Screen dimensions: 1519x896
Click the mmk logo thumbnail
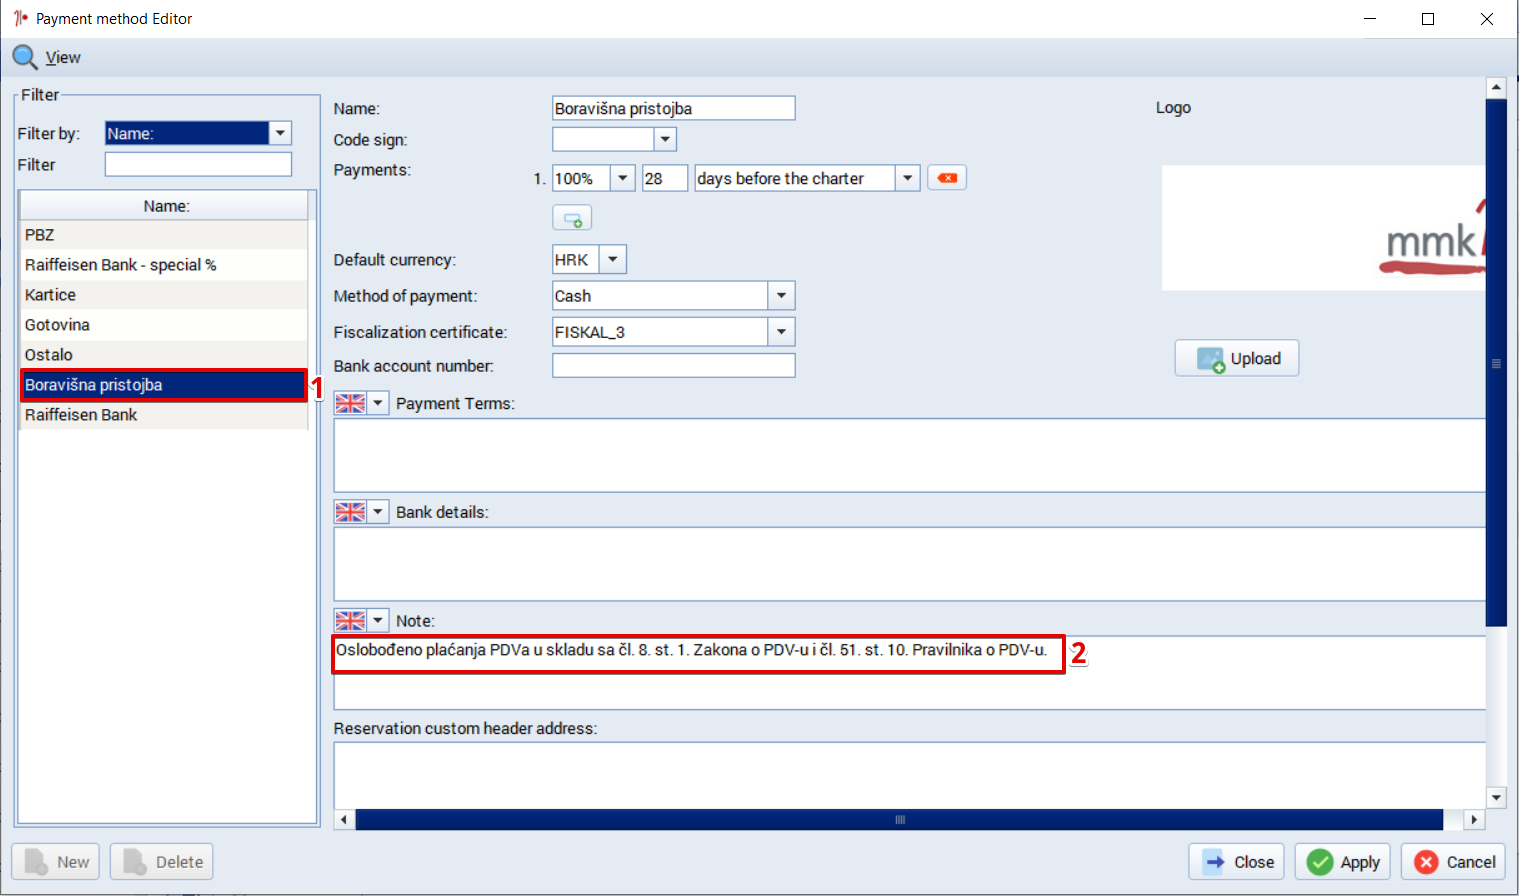click(x=1324, y=228)
